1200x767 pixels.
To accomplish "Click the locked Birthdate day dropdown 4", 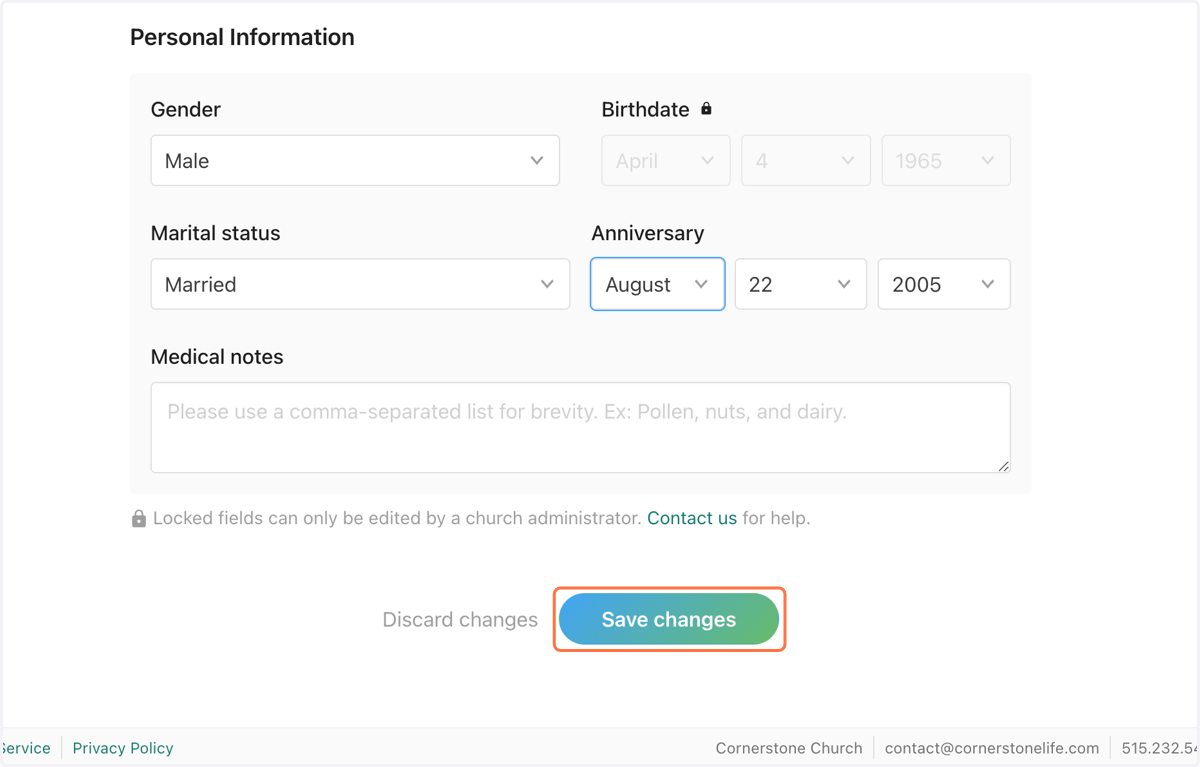I will click(806, 160).
